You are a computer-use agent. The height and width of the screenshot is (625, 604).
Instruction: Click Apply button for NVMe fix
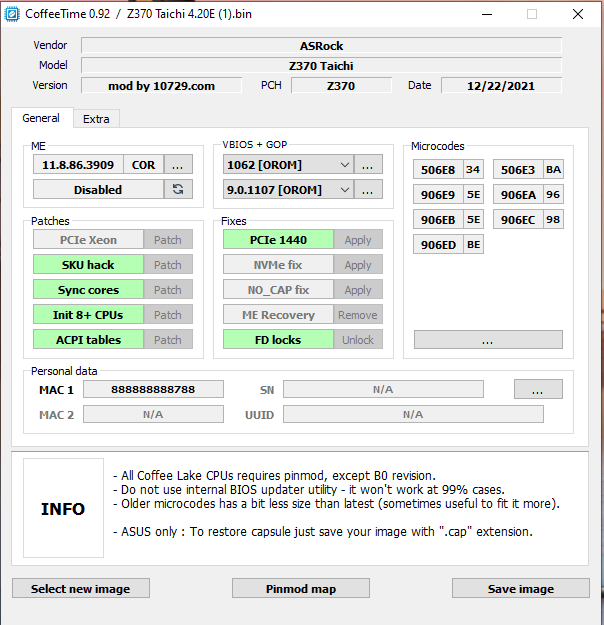(x=358, y=265)
